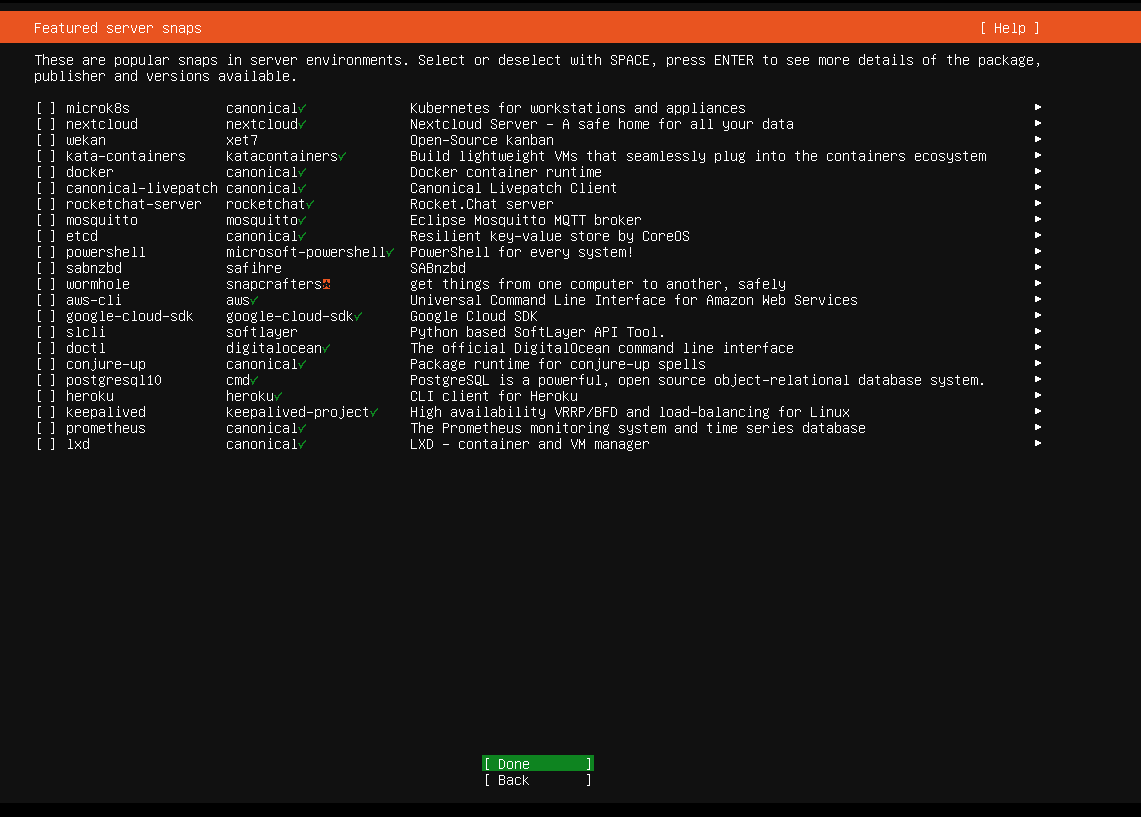Click publisher name 'xet7'

242,140
